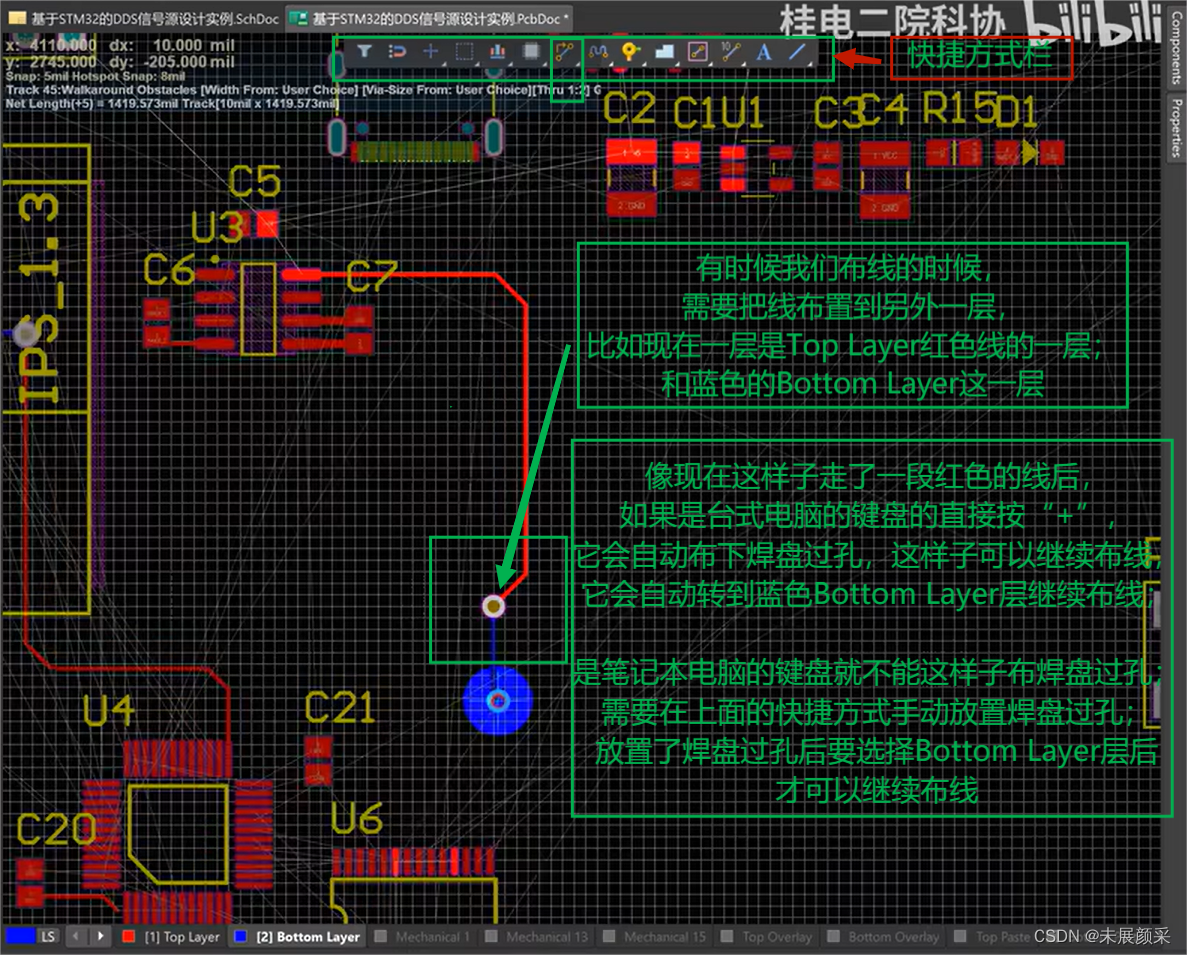Viewport: 1187px width, 955px height.
Task: Switch to the SchDoc document tab
Action: tap(143, 18)
